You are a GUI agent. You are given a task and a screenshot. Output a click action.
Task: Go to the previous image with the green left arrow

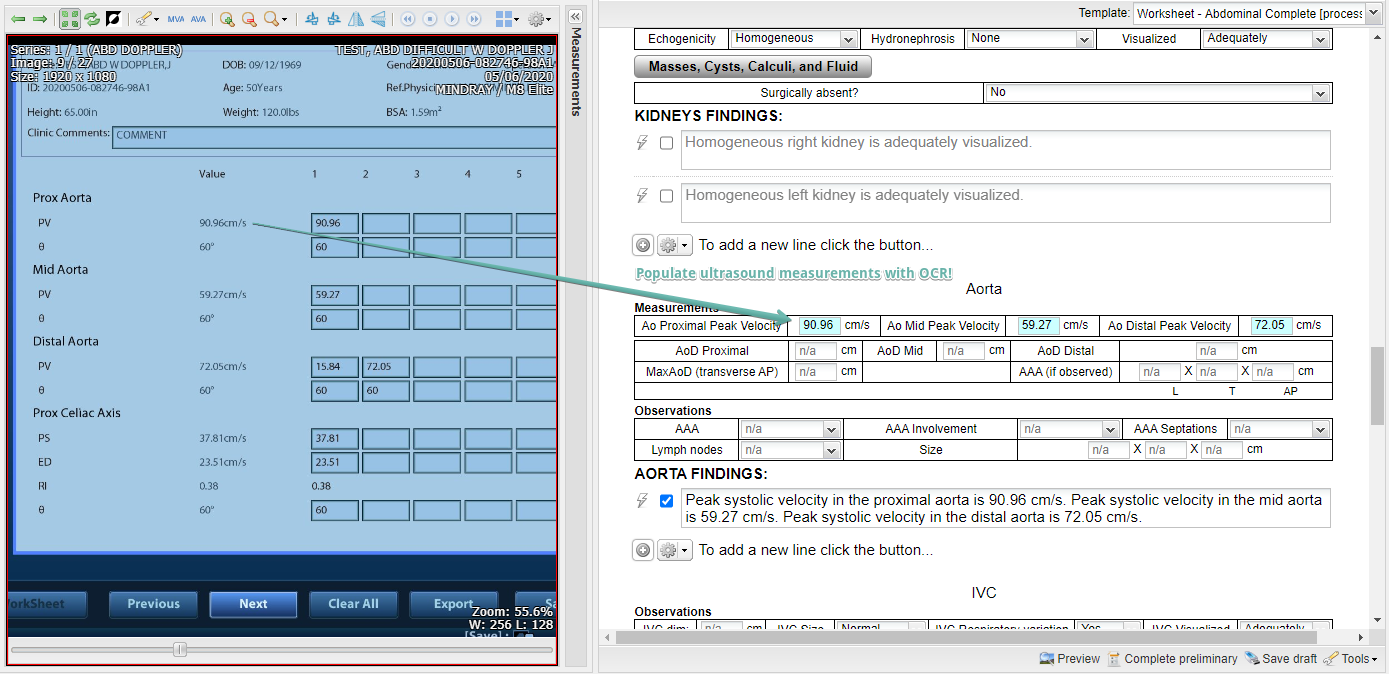click(18, 19)
